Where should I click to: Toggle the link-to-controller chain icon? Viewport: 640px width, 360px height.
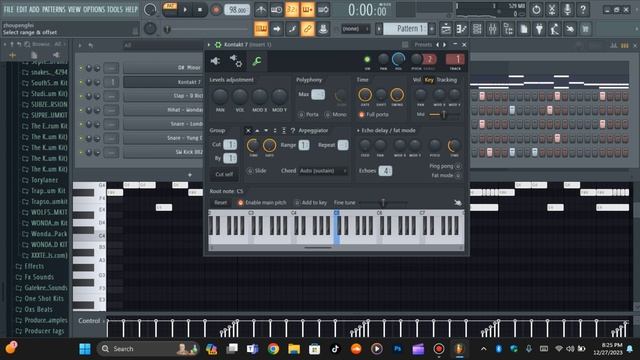point(308,29)
